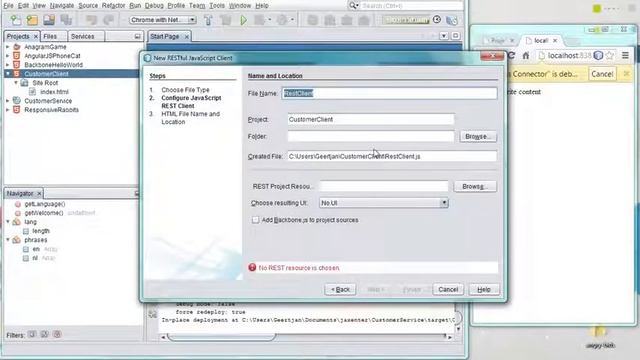Click the magnifier icon in the search box
This screenshot has width=640, height=360.
point(353,5)
